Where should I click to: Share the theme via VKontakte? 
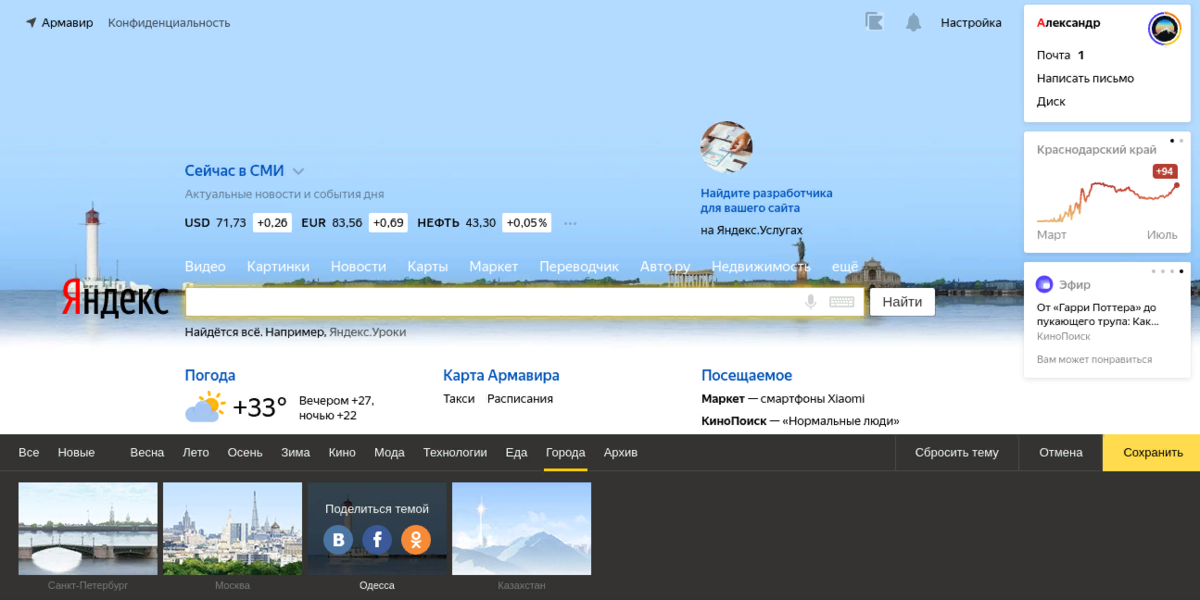(x=338, y=540)
